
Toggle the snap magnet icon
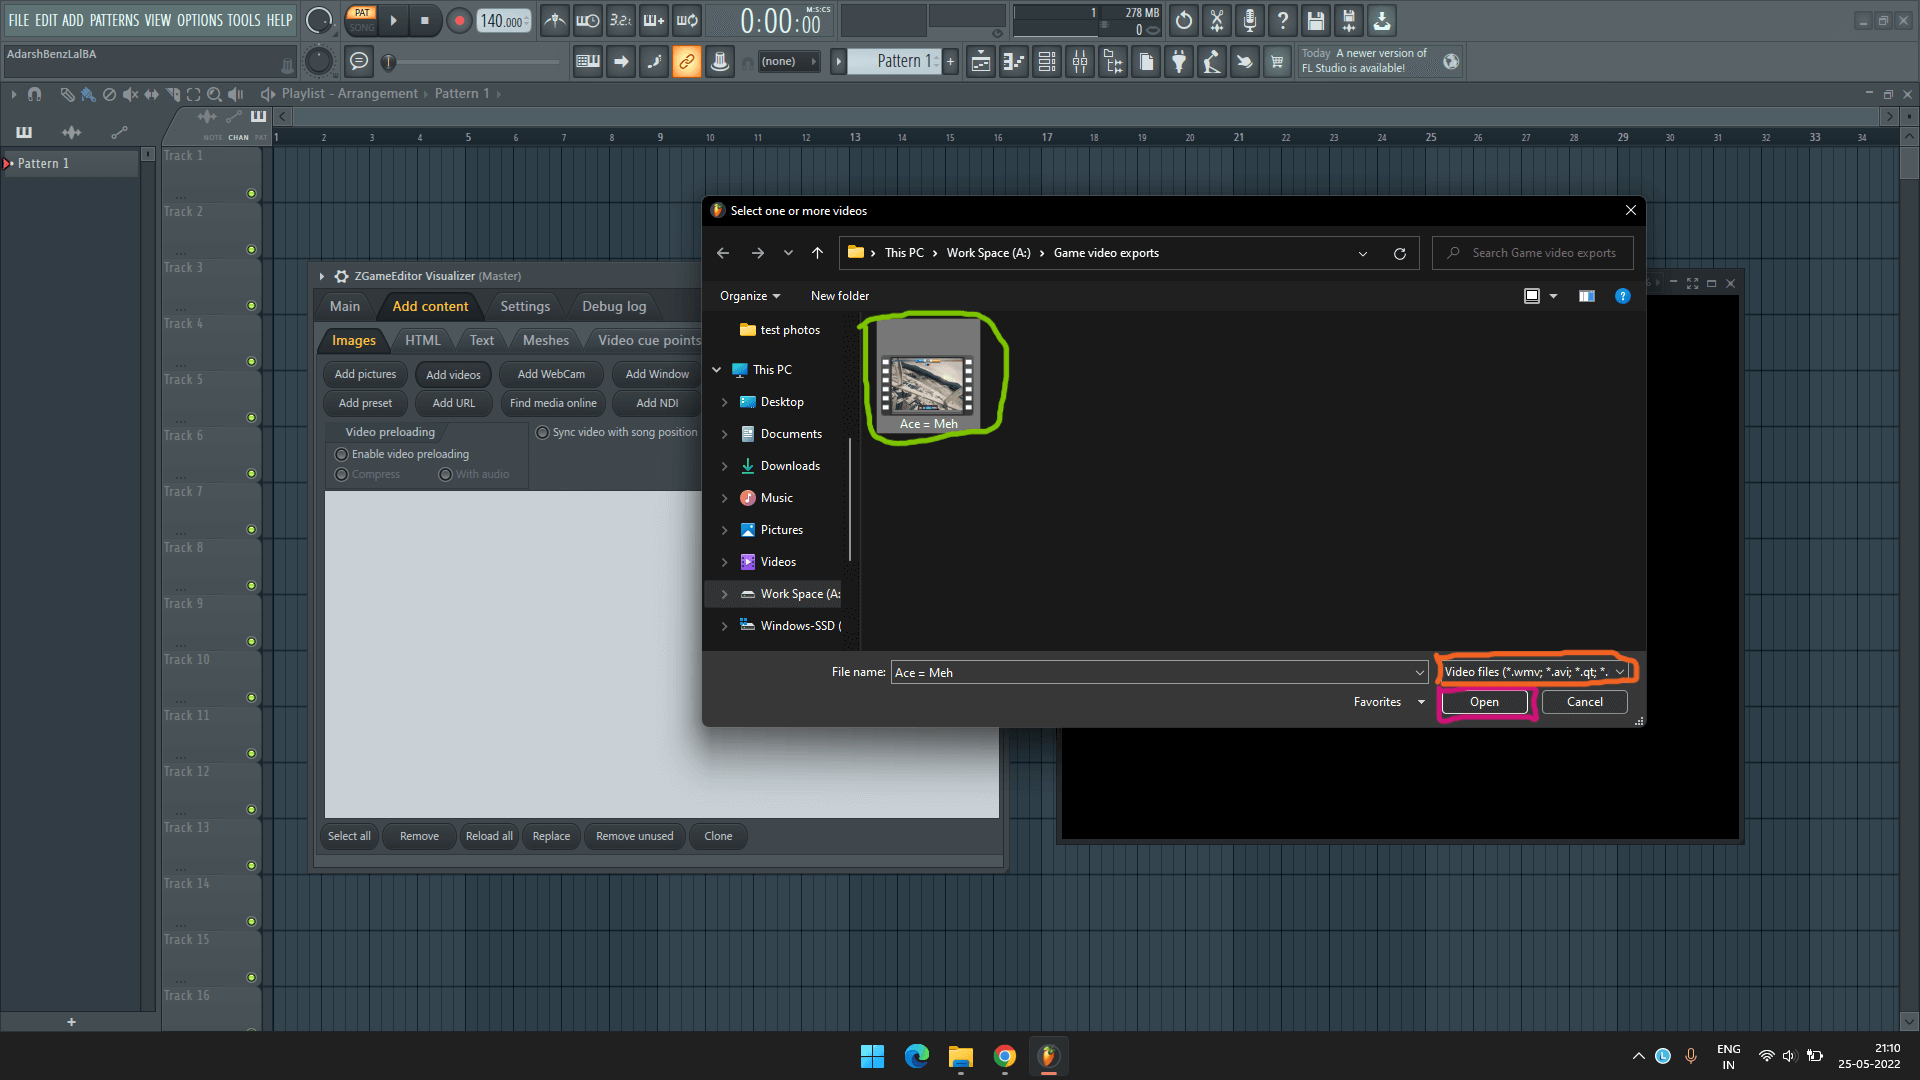click(x=35, y=94)
